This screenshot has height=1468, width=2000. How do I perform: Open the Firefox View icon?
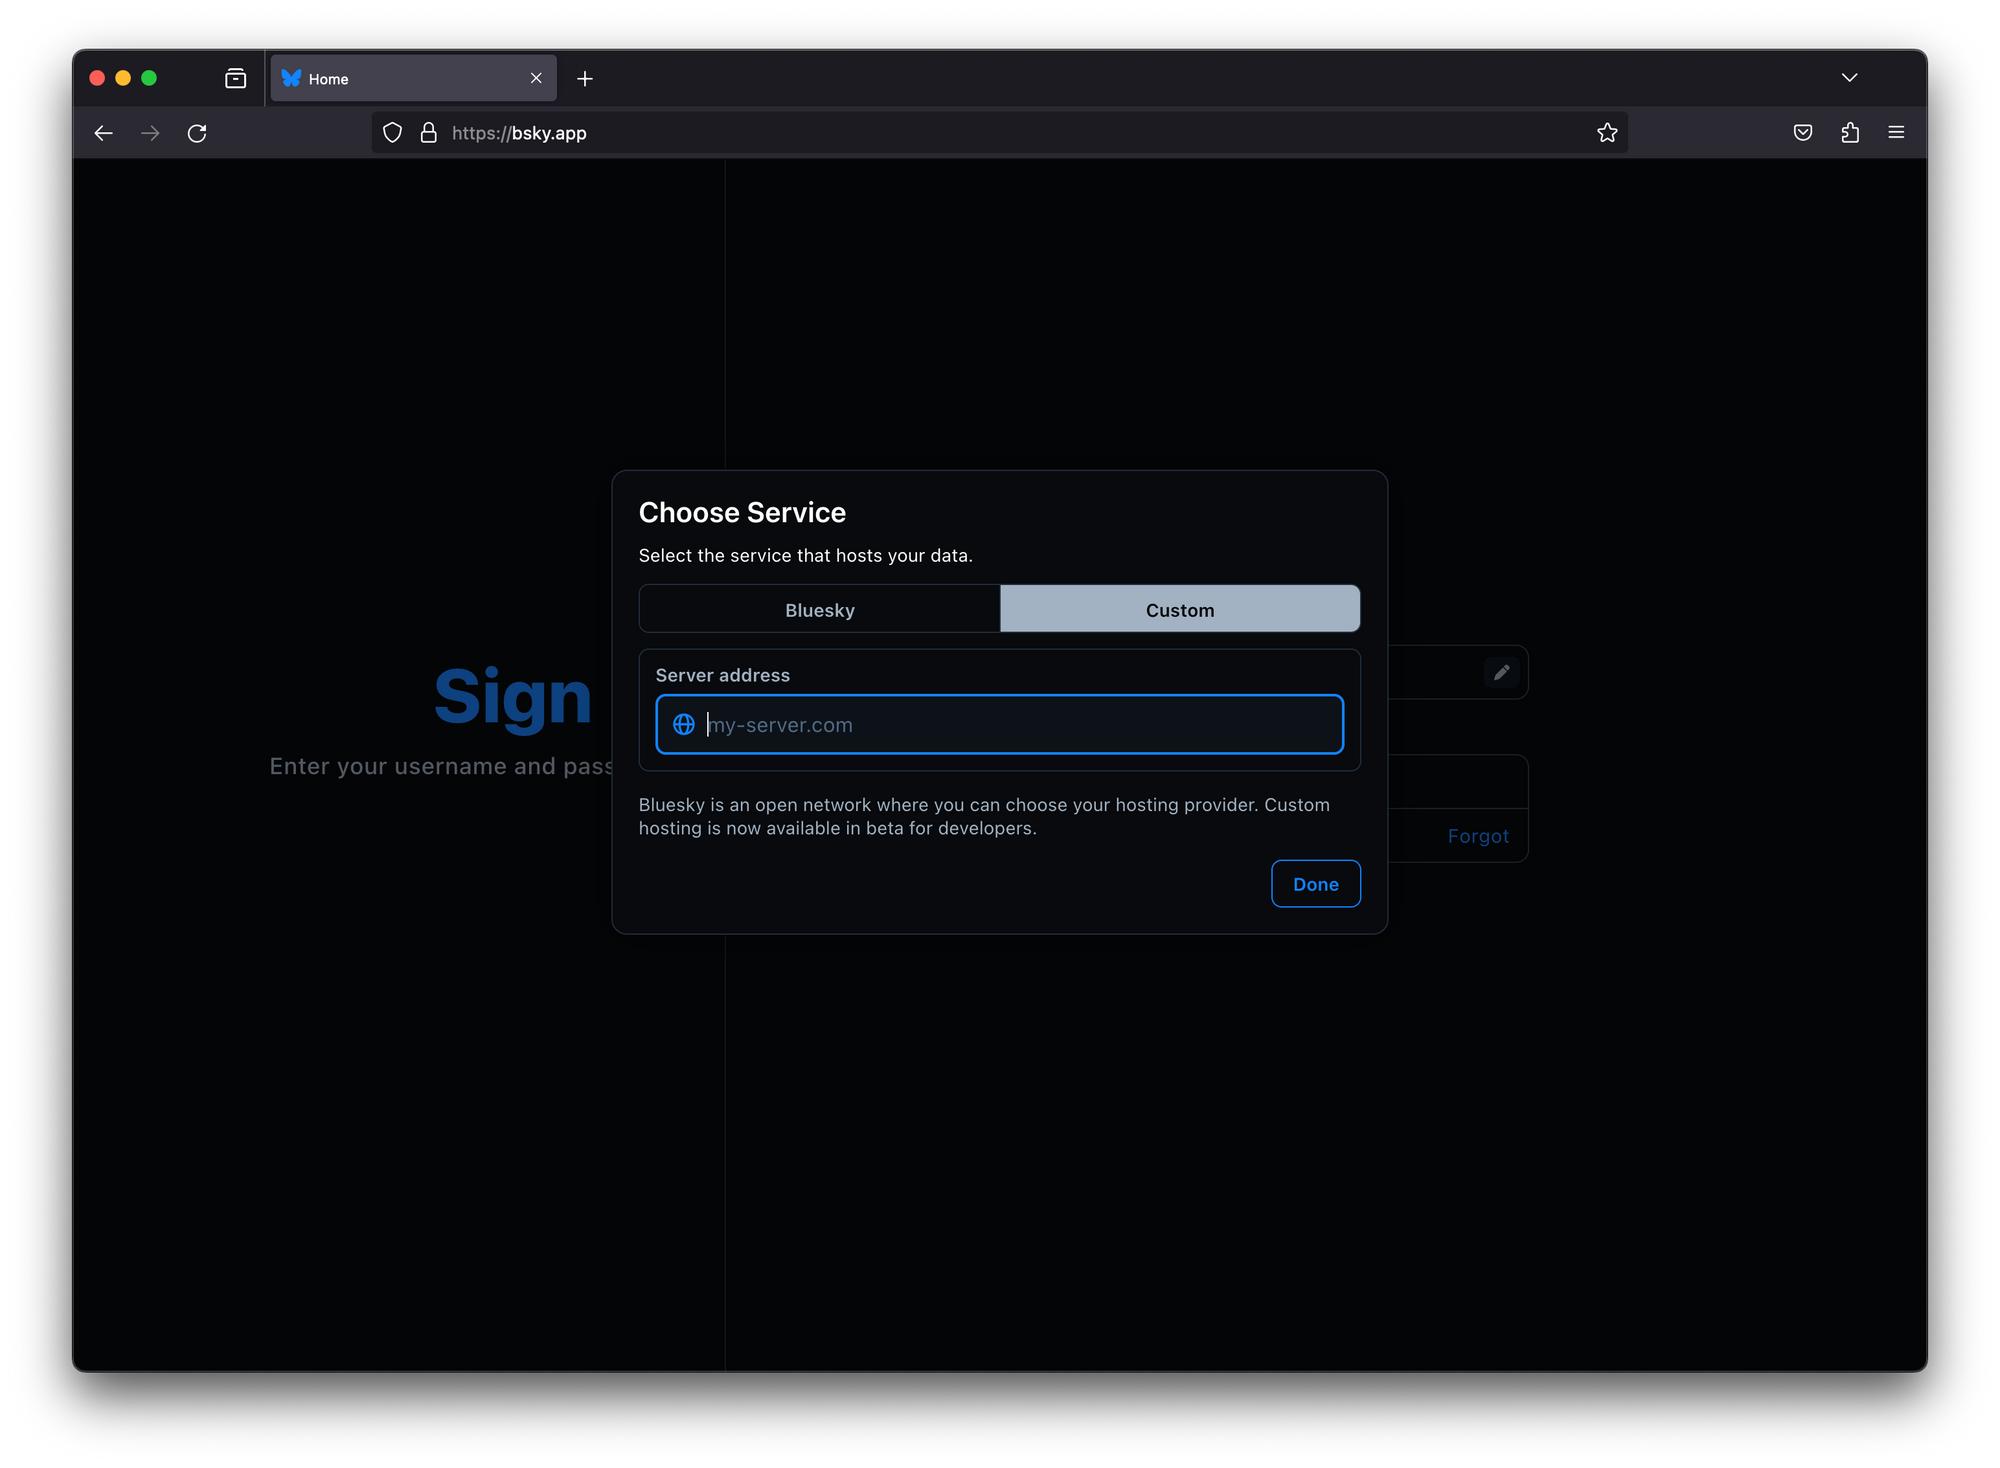pos(236,78)
